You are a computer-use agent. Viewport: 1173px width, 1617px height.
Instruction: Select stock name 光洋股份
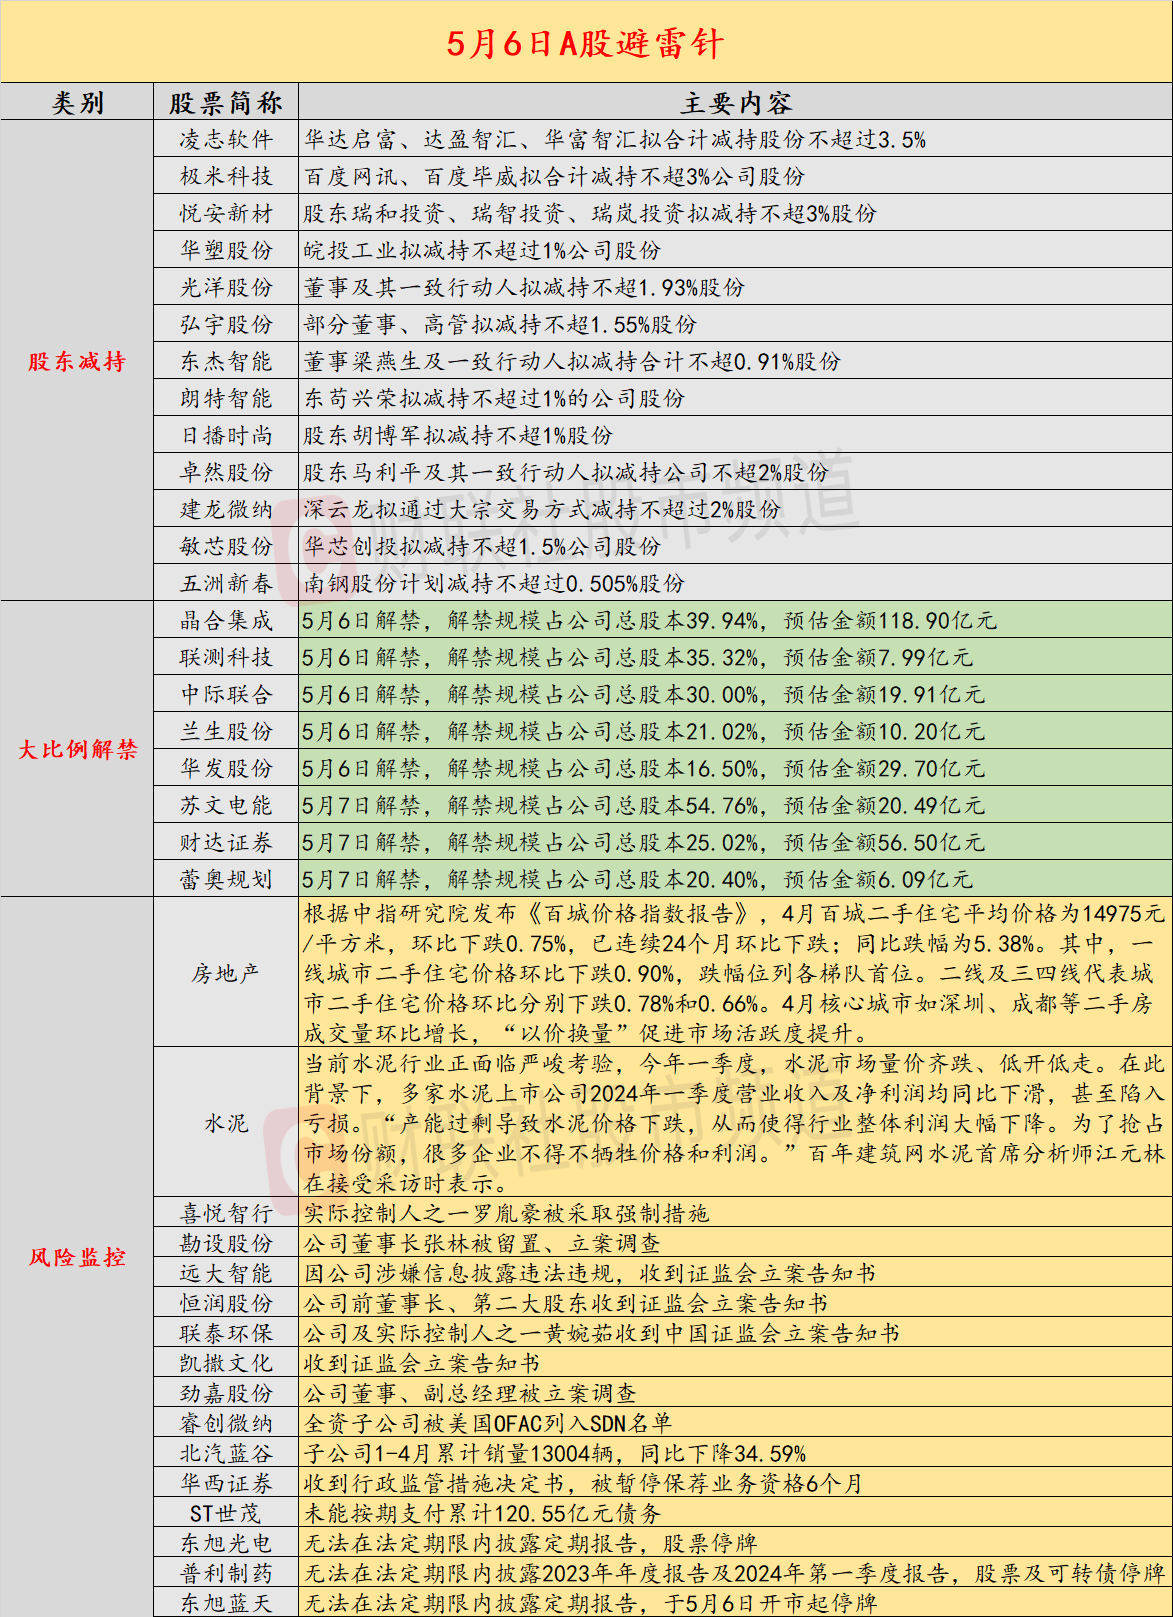pyautogui.click(x=226, y=288)
